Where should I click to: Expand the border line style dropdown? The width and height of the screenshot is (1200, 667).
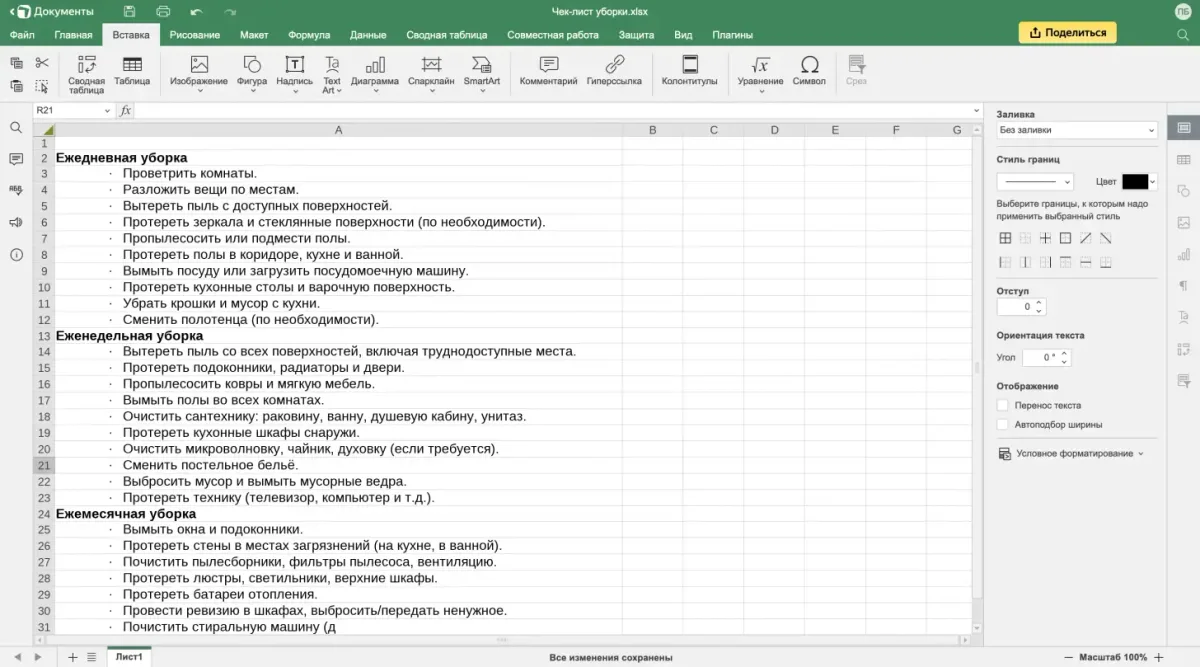click(x=1035, y=181)
